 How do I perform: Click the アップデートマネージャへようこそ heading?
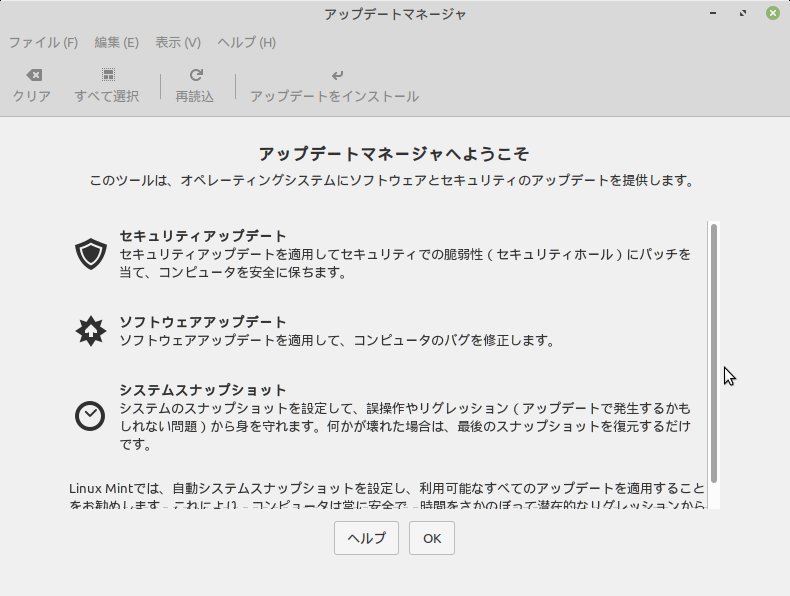click(x=394, y=154)
